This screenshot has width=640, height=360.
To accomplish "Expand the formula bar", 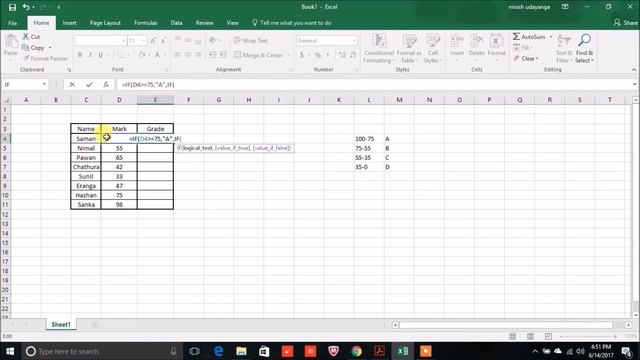I will pos(634,84).
